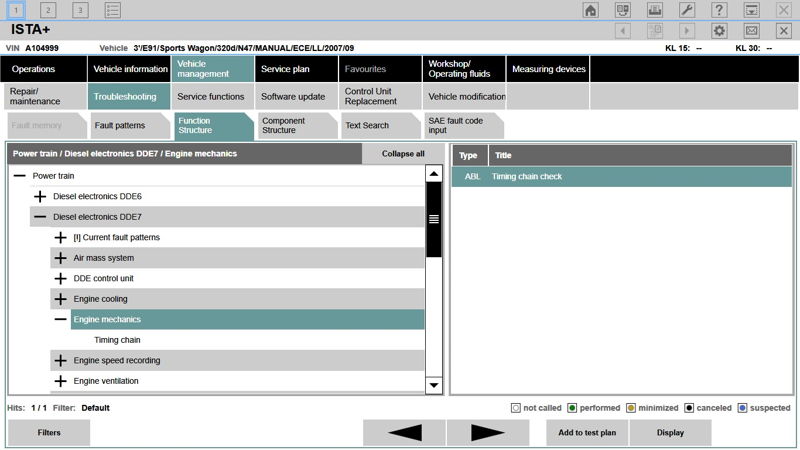This screenshot has height=450, width=800.
Task: Open the wrench tools icon
Action: [687, 10]
